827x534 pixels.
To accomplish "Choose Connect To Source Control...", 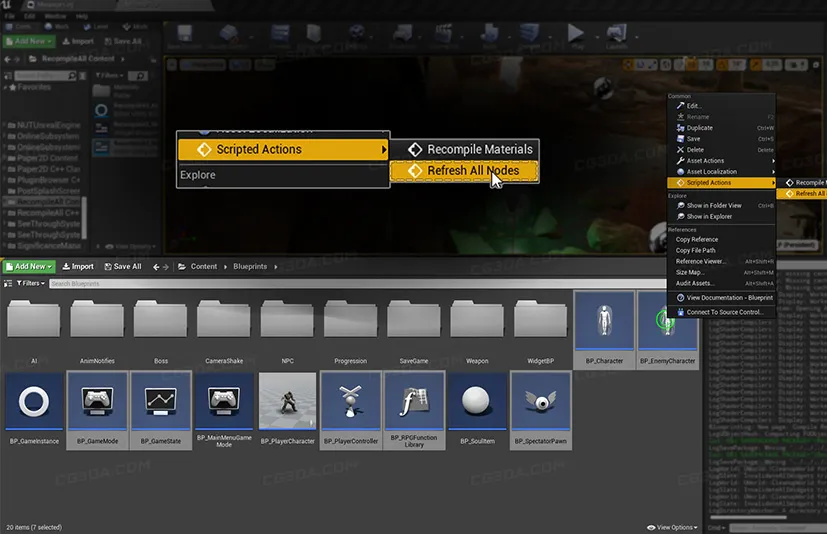I will coord(722,312).
